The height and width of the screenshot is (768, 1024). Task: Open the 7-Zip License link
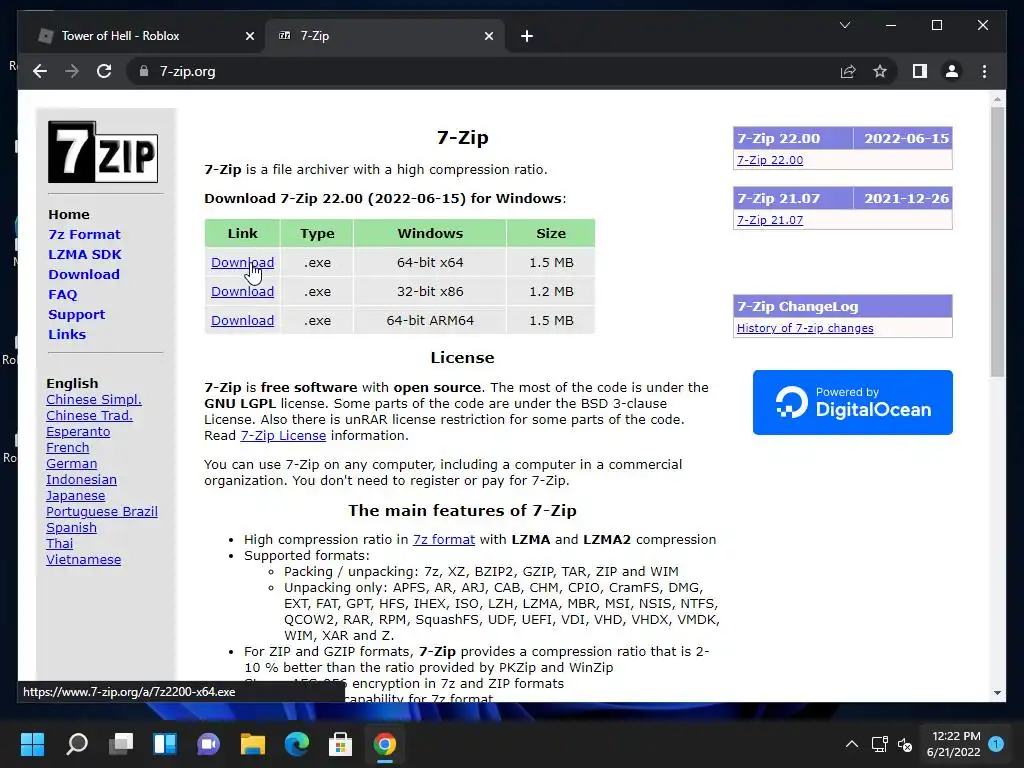point(283,436)
